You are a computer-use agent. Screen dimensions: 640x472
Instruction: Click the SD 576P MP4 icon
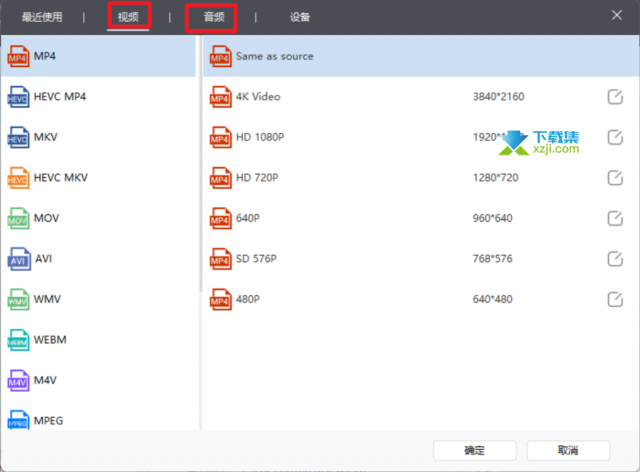click(x=220, y=259)
